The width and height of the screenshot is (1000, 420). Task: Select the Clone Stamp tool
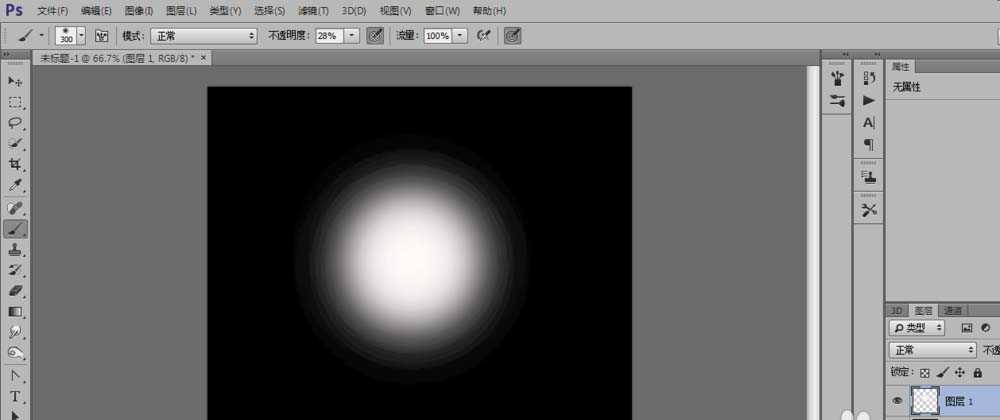[15, 249]
